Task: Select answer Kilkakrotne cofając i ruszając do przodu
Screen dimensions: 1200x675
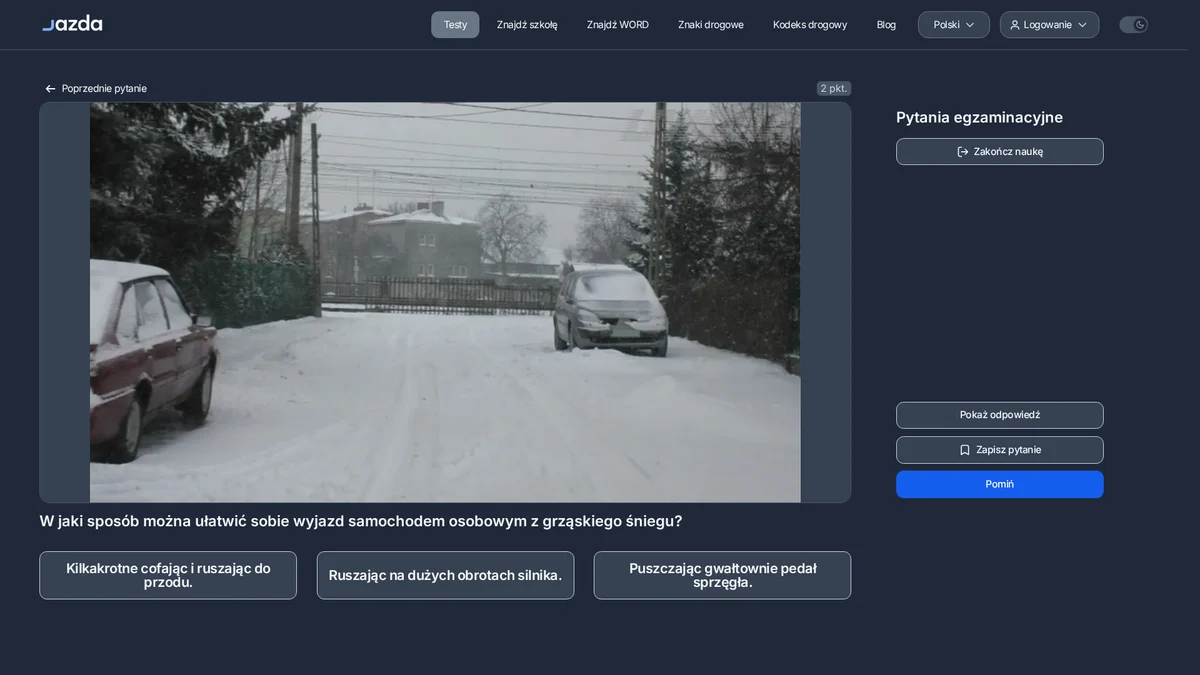Action: click(168, 575)
